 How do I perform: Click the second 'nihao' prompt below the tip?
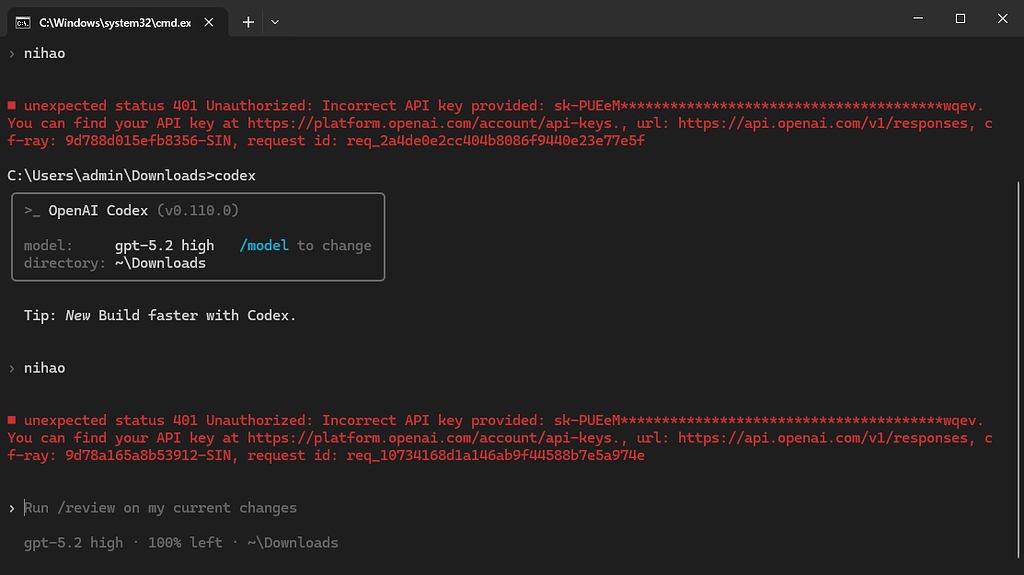[x=44, y=369]
